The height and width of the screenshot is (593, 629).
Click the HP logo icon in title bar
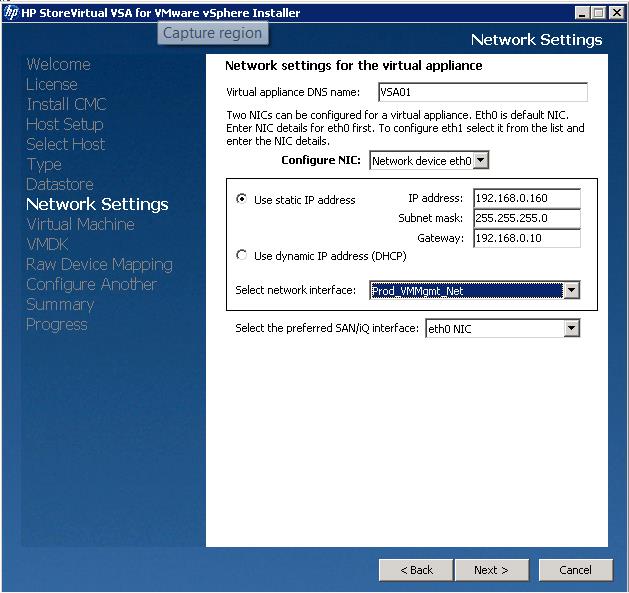pos(11,12)
